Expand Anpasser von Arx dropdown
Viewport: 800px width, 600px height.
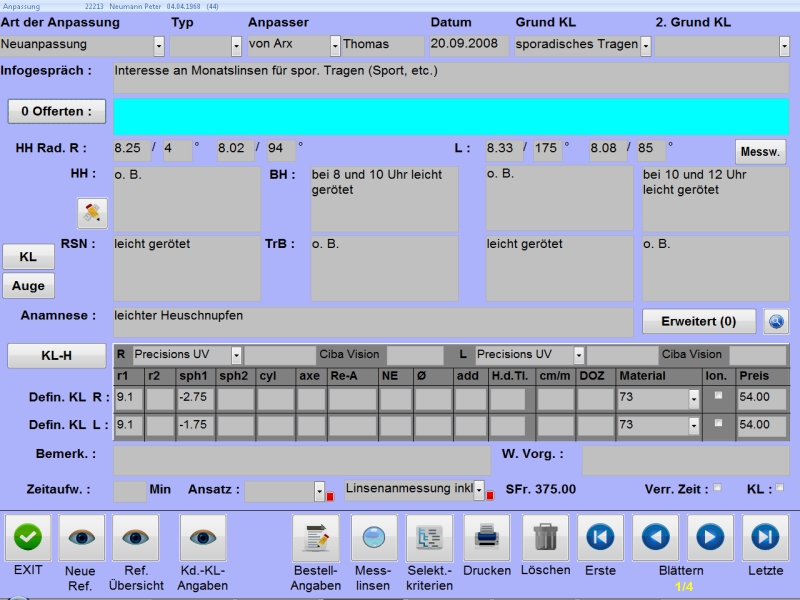point(335,46)
